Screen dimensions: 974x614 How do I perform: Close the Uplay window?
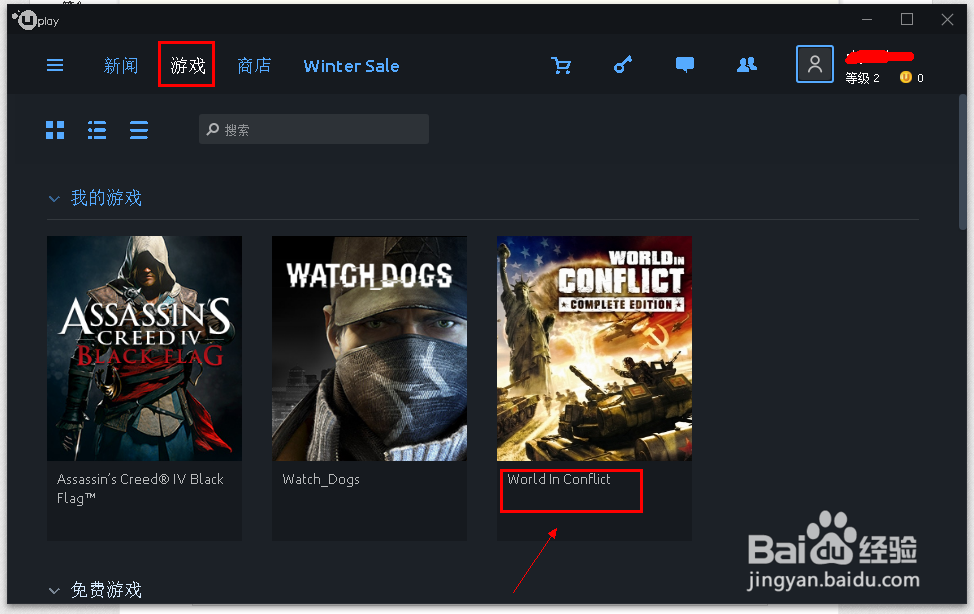[947, 20]
